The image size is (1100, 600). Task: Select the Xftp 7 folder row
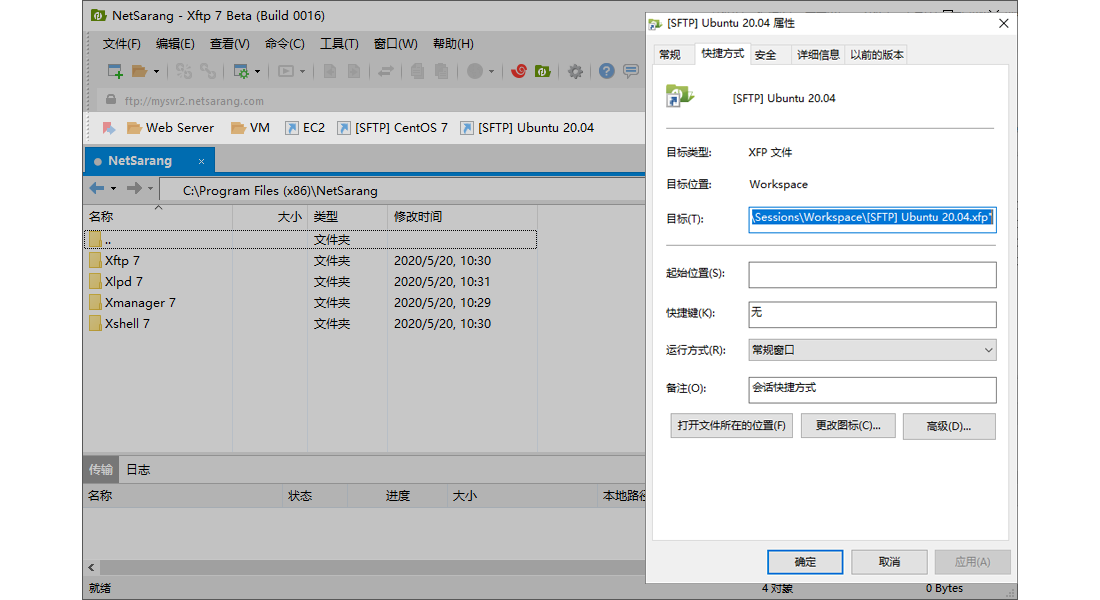pyautogui.click(x=310, y=260)
